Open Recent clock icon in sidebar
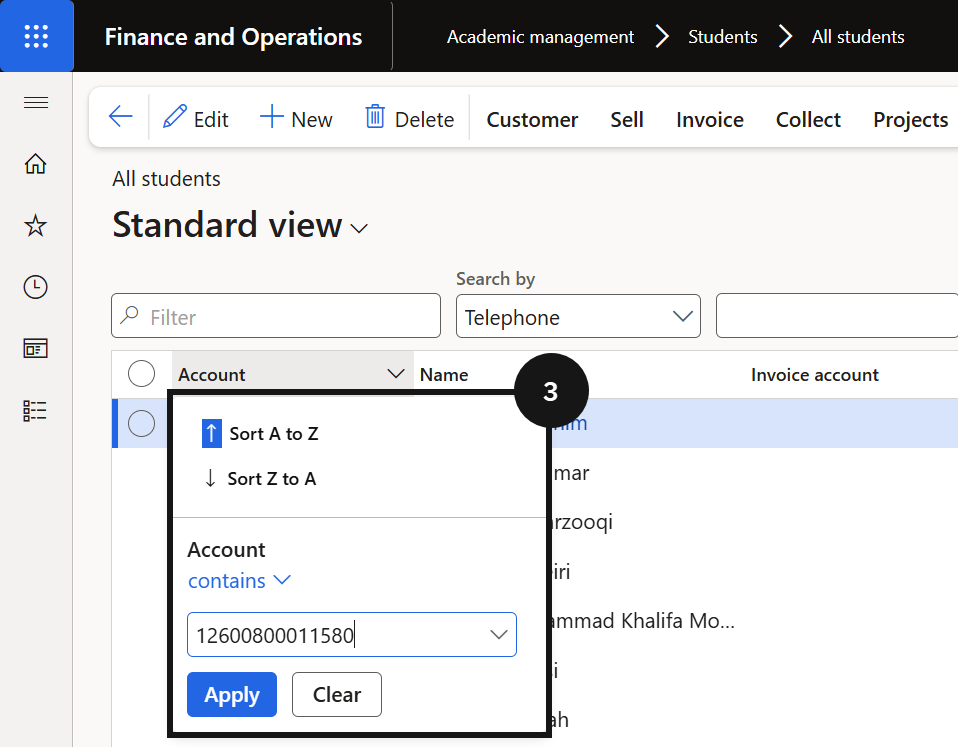 click(35, 287)
